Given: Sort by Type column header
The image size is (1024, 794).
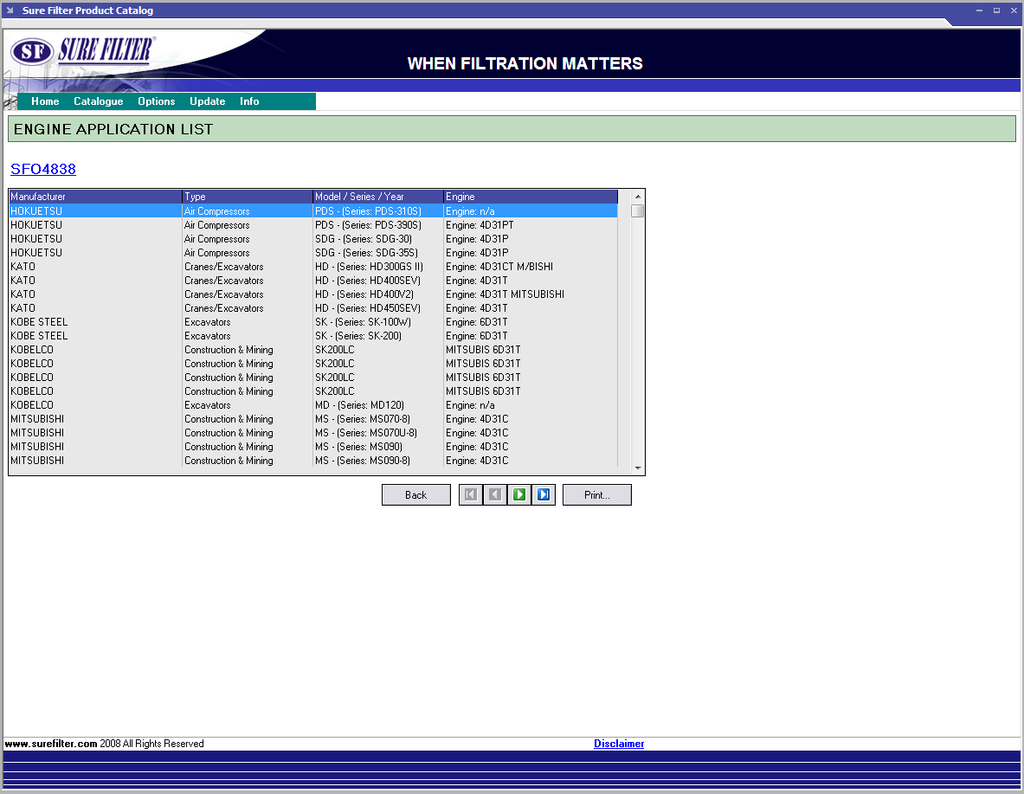Looking at the screenshot, I should [248, 197].
